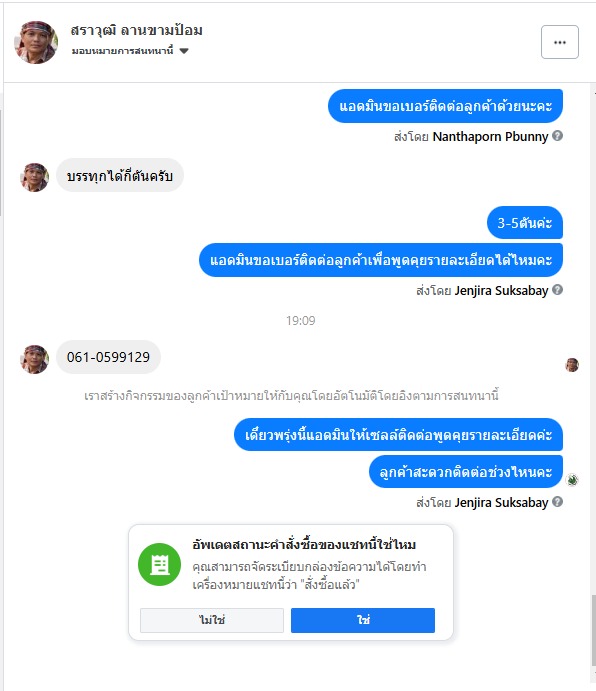Image resolution: width=596 pixels, height=691 pixels.
Task: Click the green seen indicator by the last message
Action: 572,480
